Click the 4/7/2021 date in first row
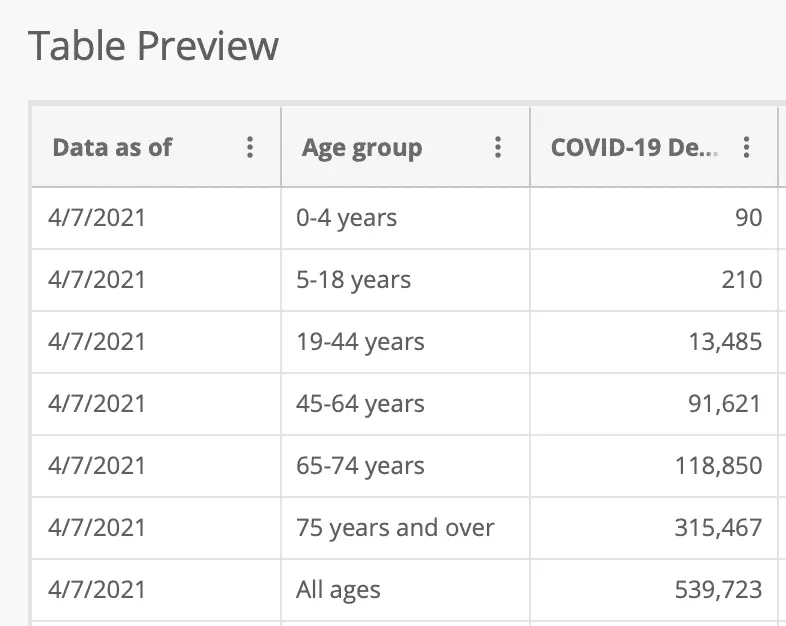 (97, 218)
